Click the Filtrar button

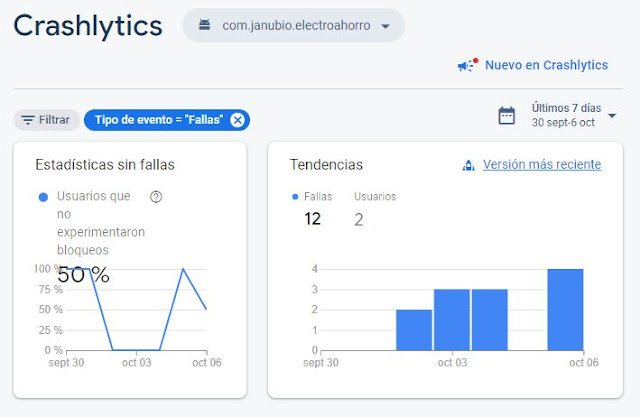[x=46, y=120]
